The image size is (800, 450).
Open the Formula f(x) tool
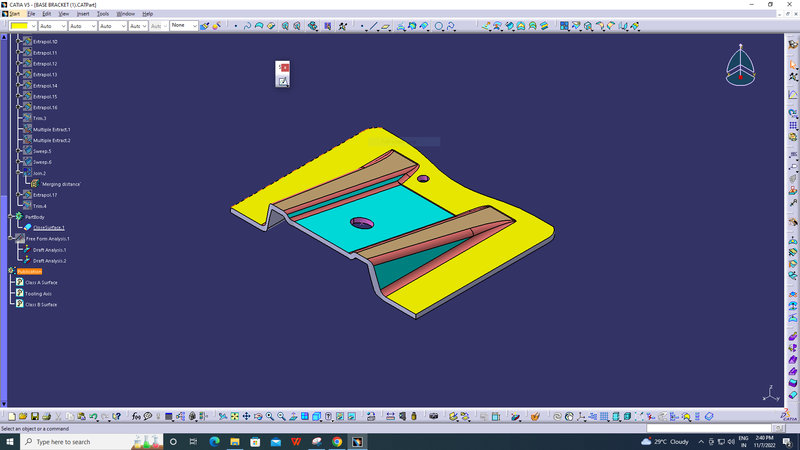136,416
